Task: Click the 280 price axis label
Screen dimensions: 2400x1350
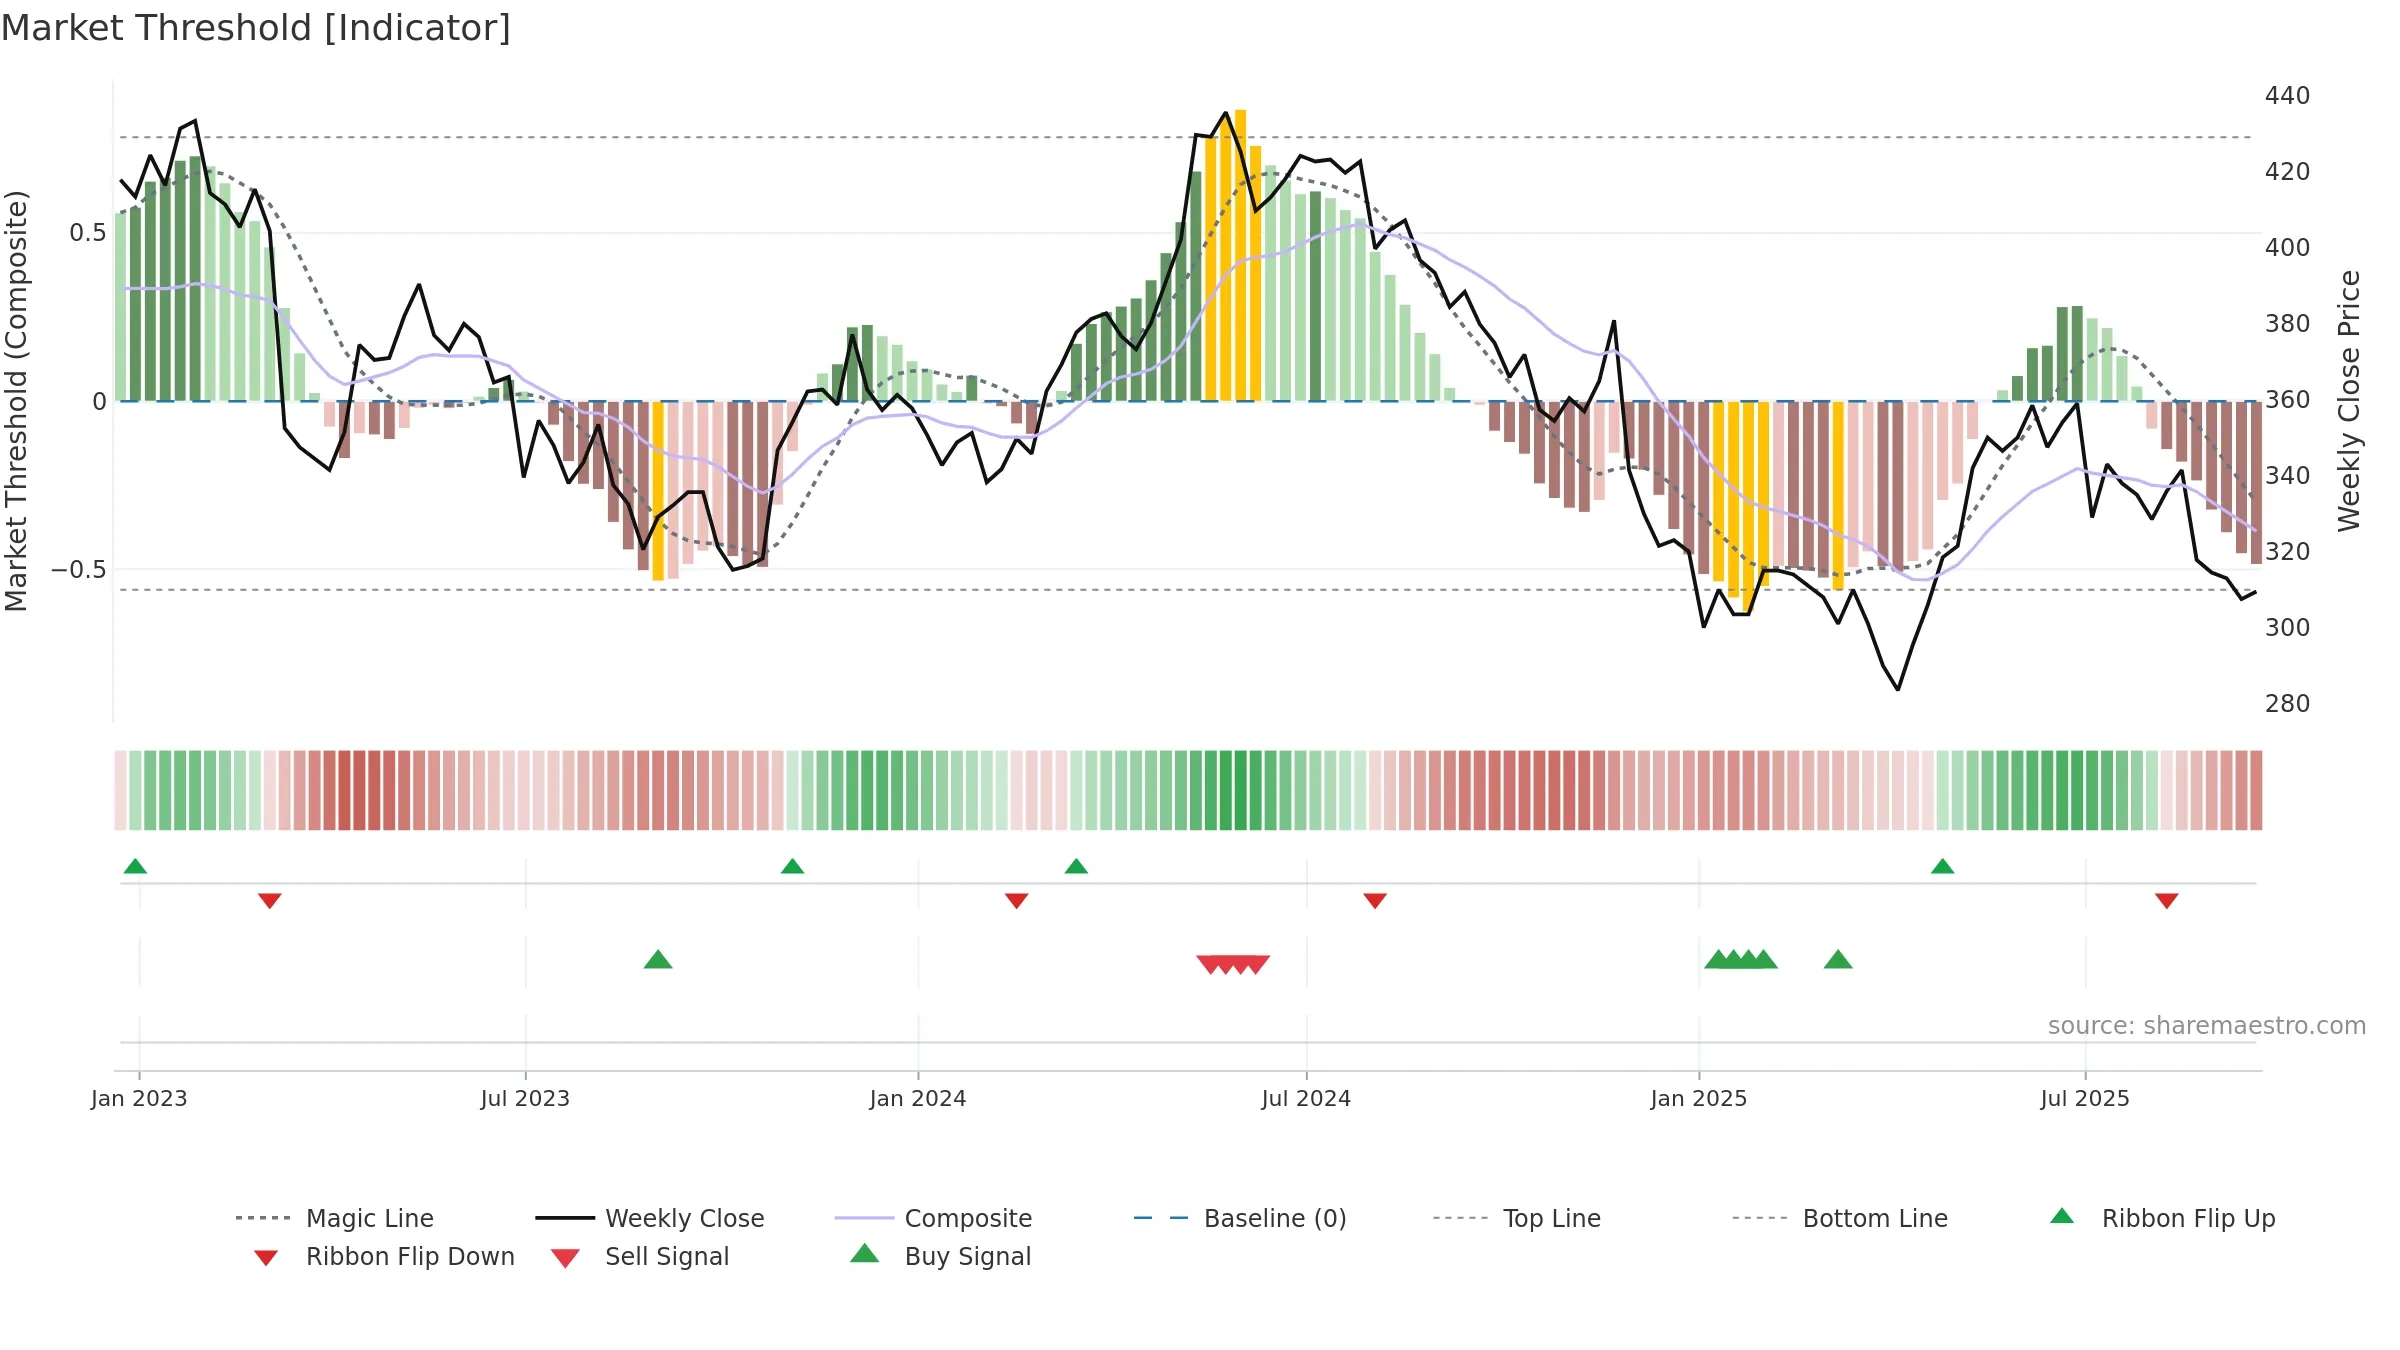Action: point(2288,704)
